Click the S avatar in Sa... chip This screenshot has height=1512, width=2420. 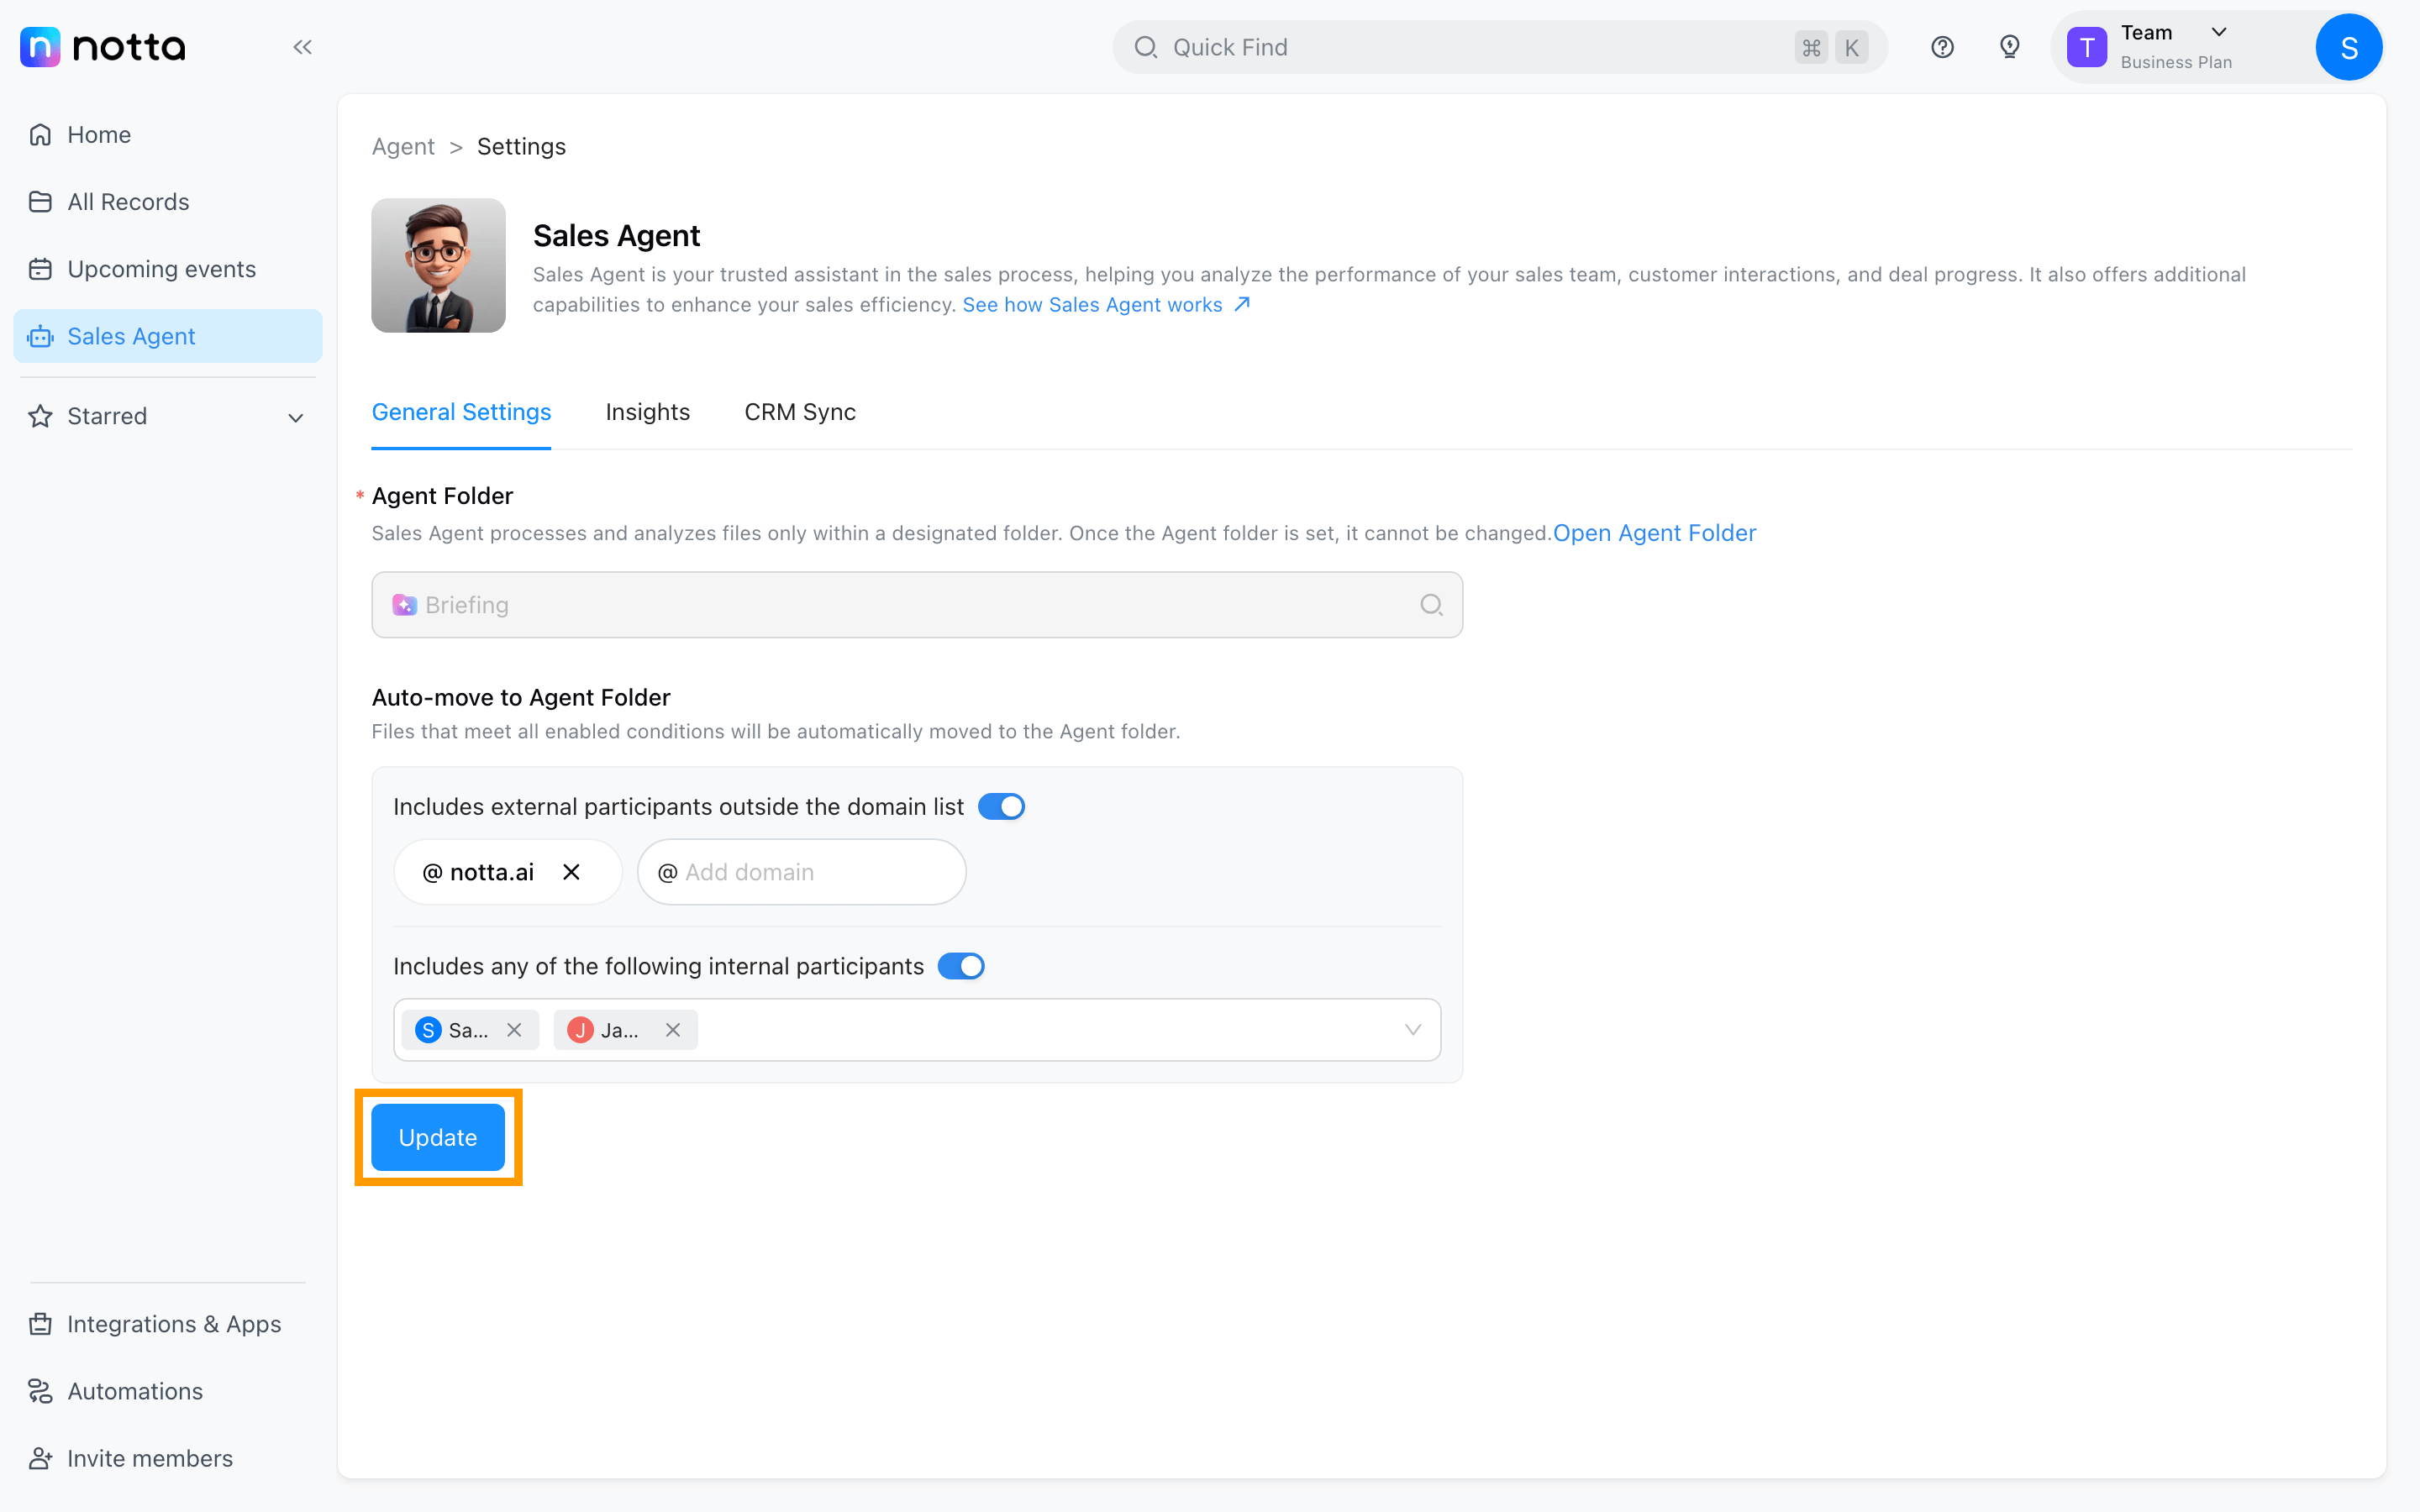428,1030
